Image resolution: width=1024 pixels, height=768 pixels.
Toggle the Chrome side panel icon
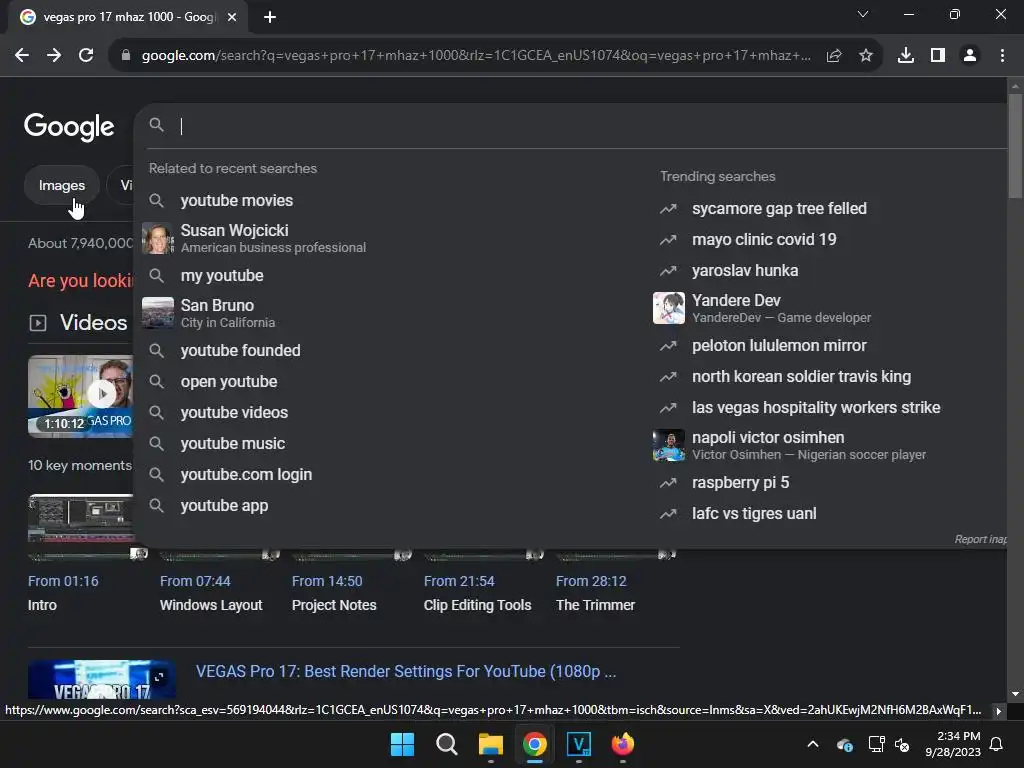click(938, 56)
